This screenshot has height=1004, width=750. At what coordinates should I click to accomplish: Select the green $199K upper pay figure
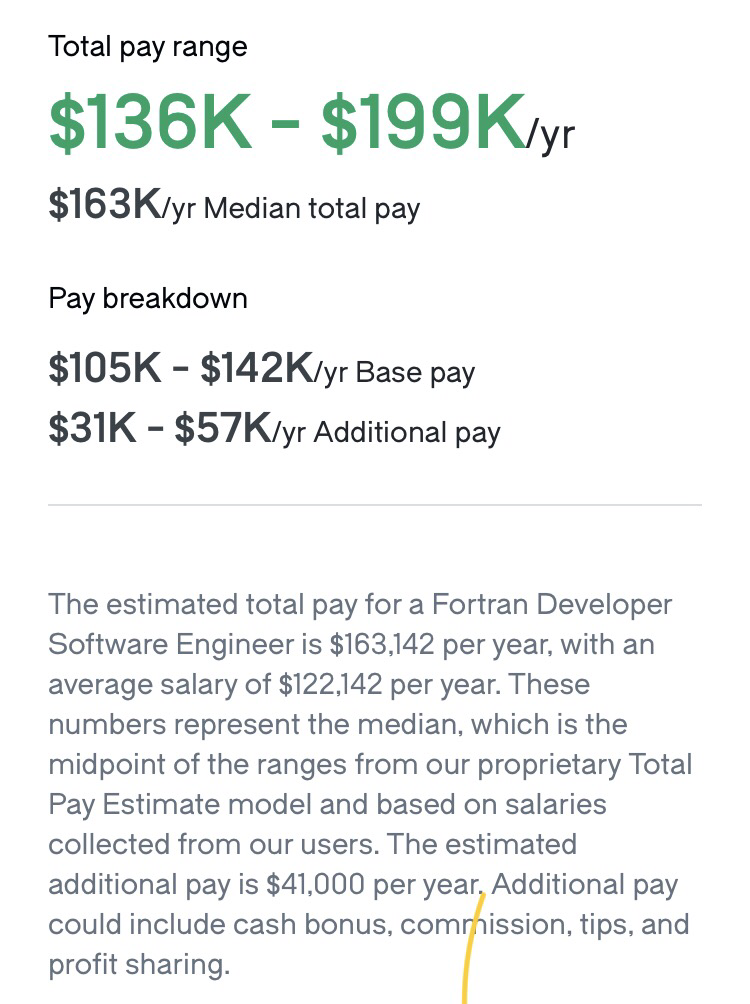[x=423, y=122]
